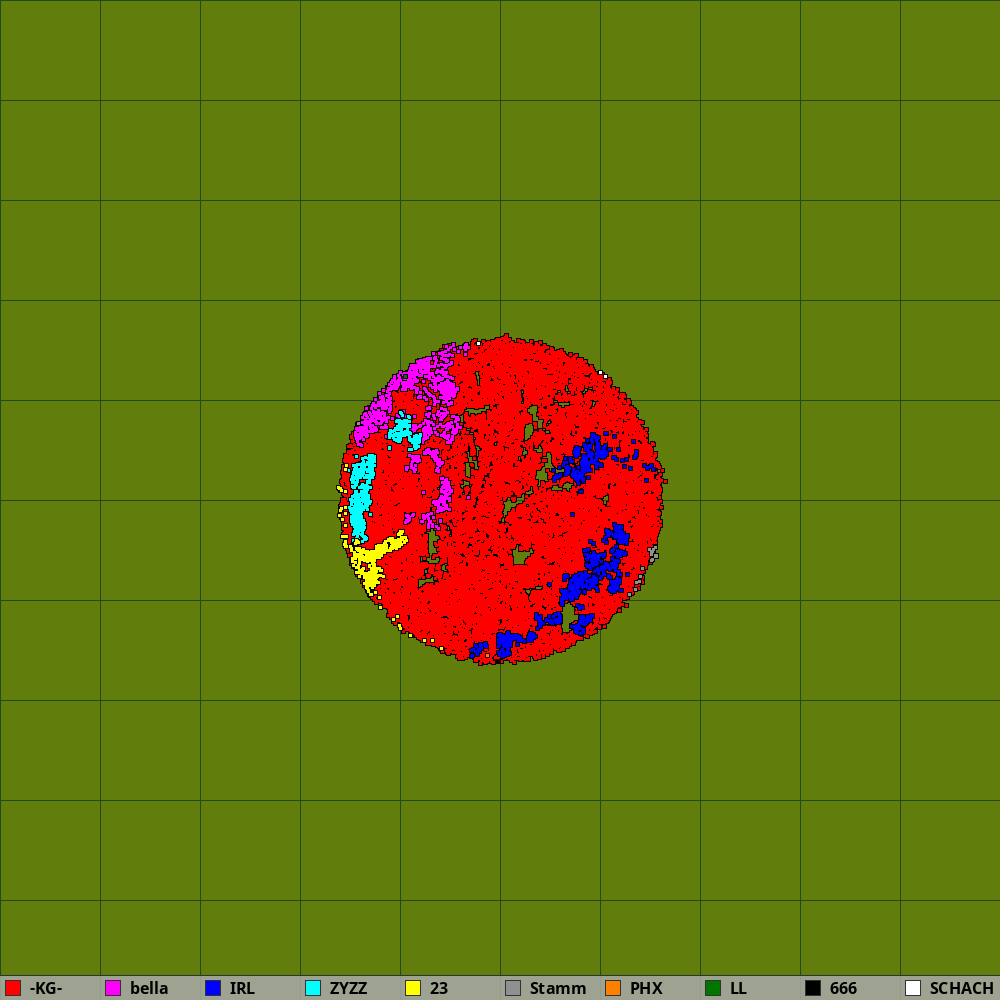
Task: Click the green LL legend swatch
Action: click(713, 988)
